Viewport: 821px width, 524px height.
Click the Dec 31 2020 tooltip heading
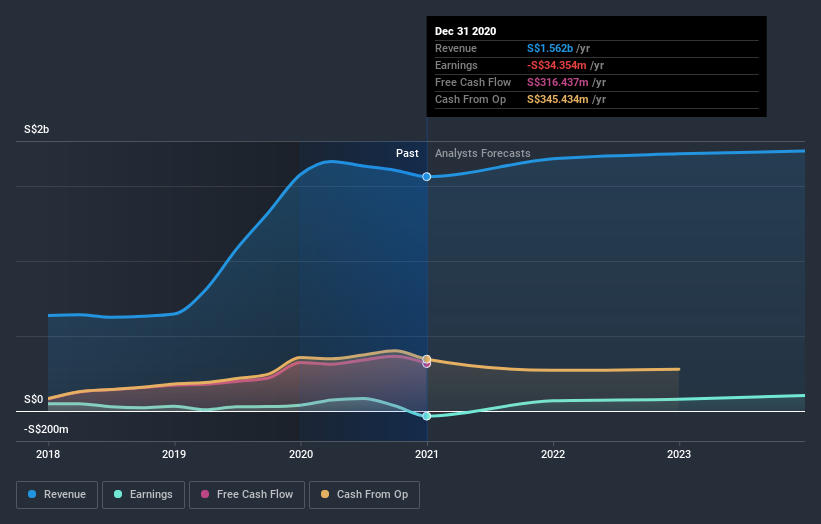point(465,31)
